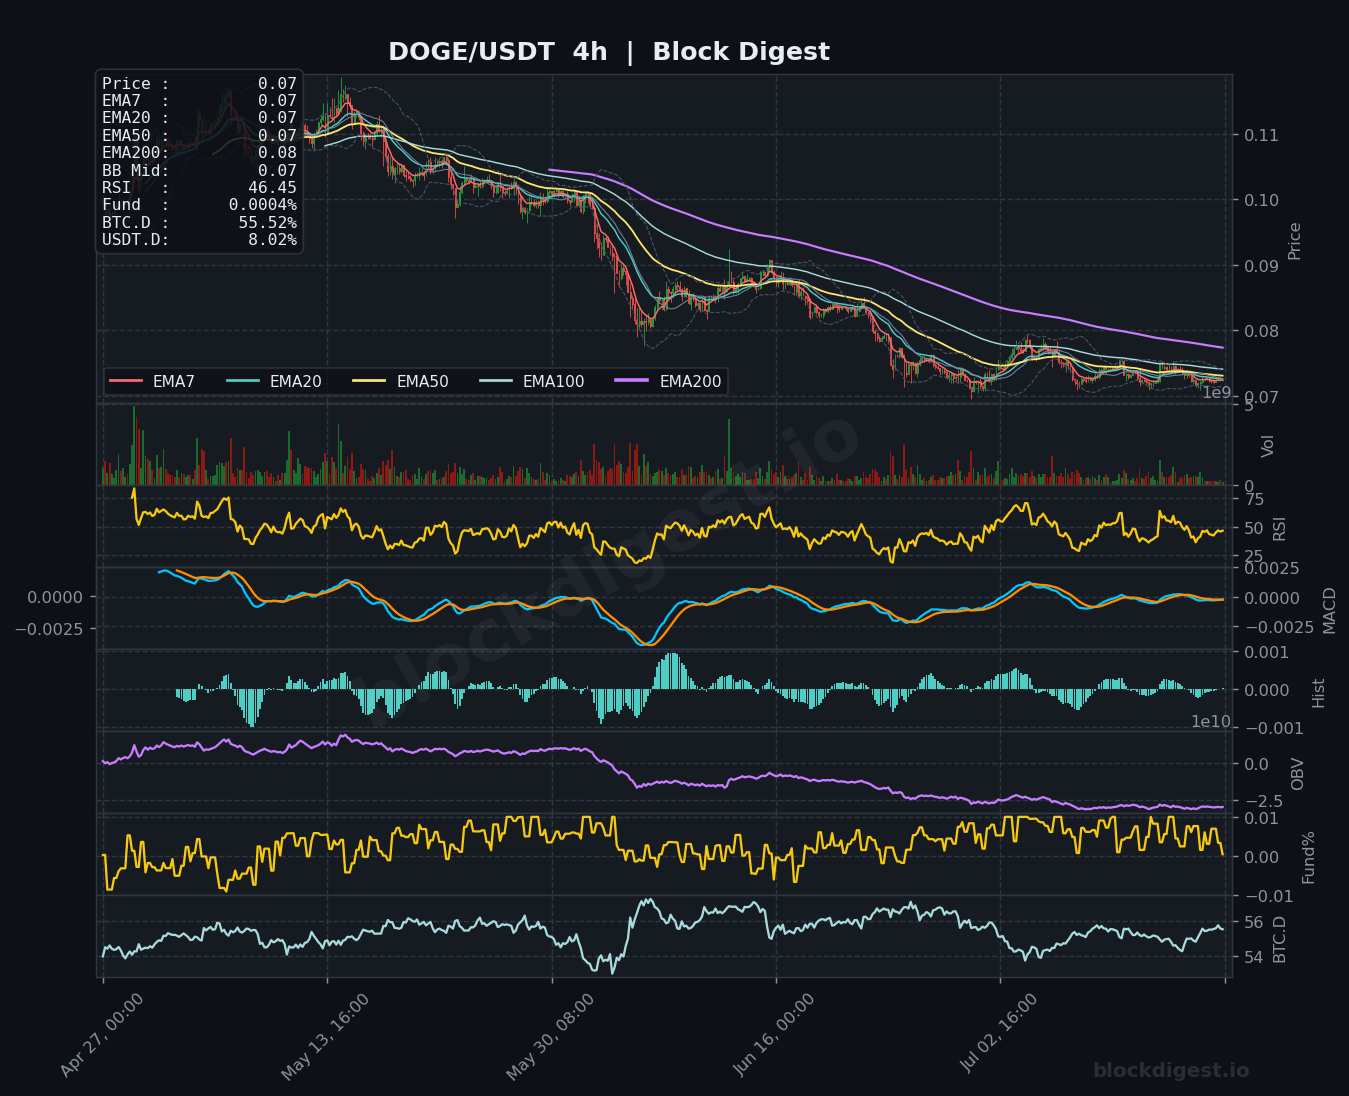Click the Hist axis label

pos(1318,693)
